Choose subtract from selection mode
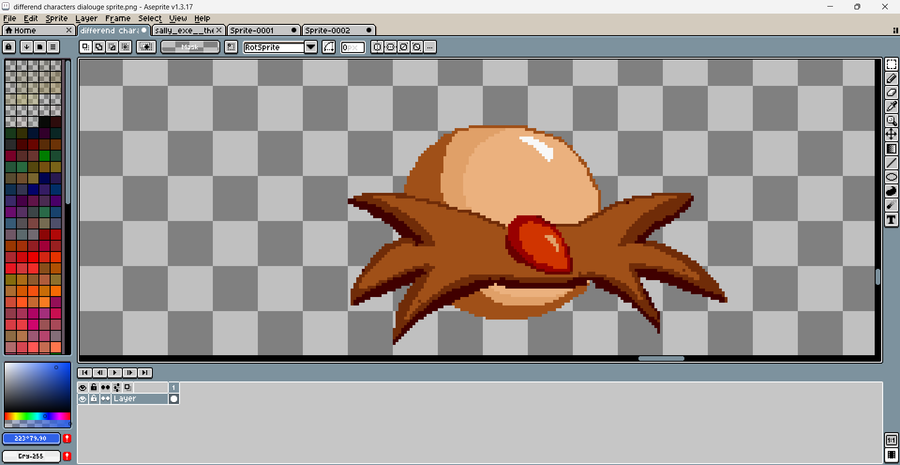900x465 pixels. [112, 47]
